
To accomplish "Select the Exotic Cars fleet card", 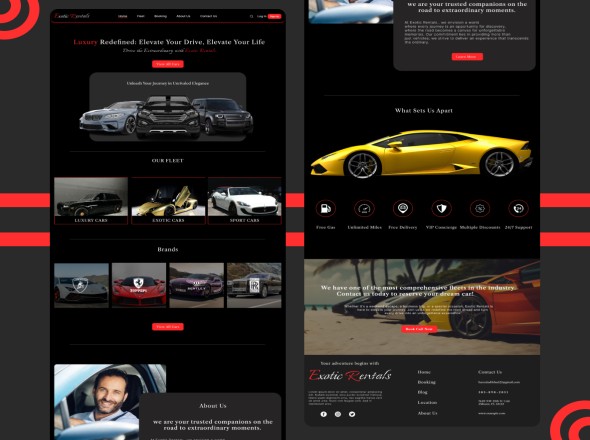I will [168, 201].
